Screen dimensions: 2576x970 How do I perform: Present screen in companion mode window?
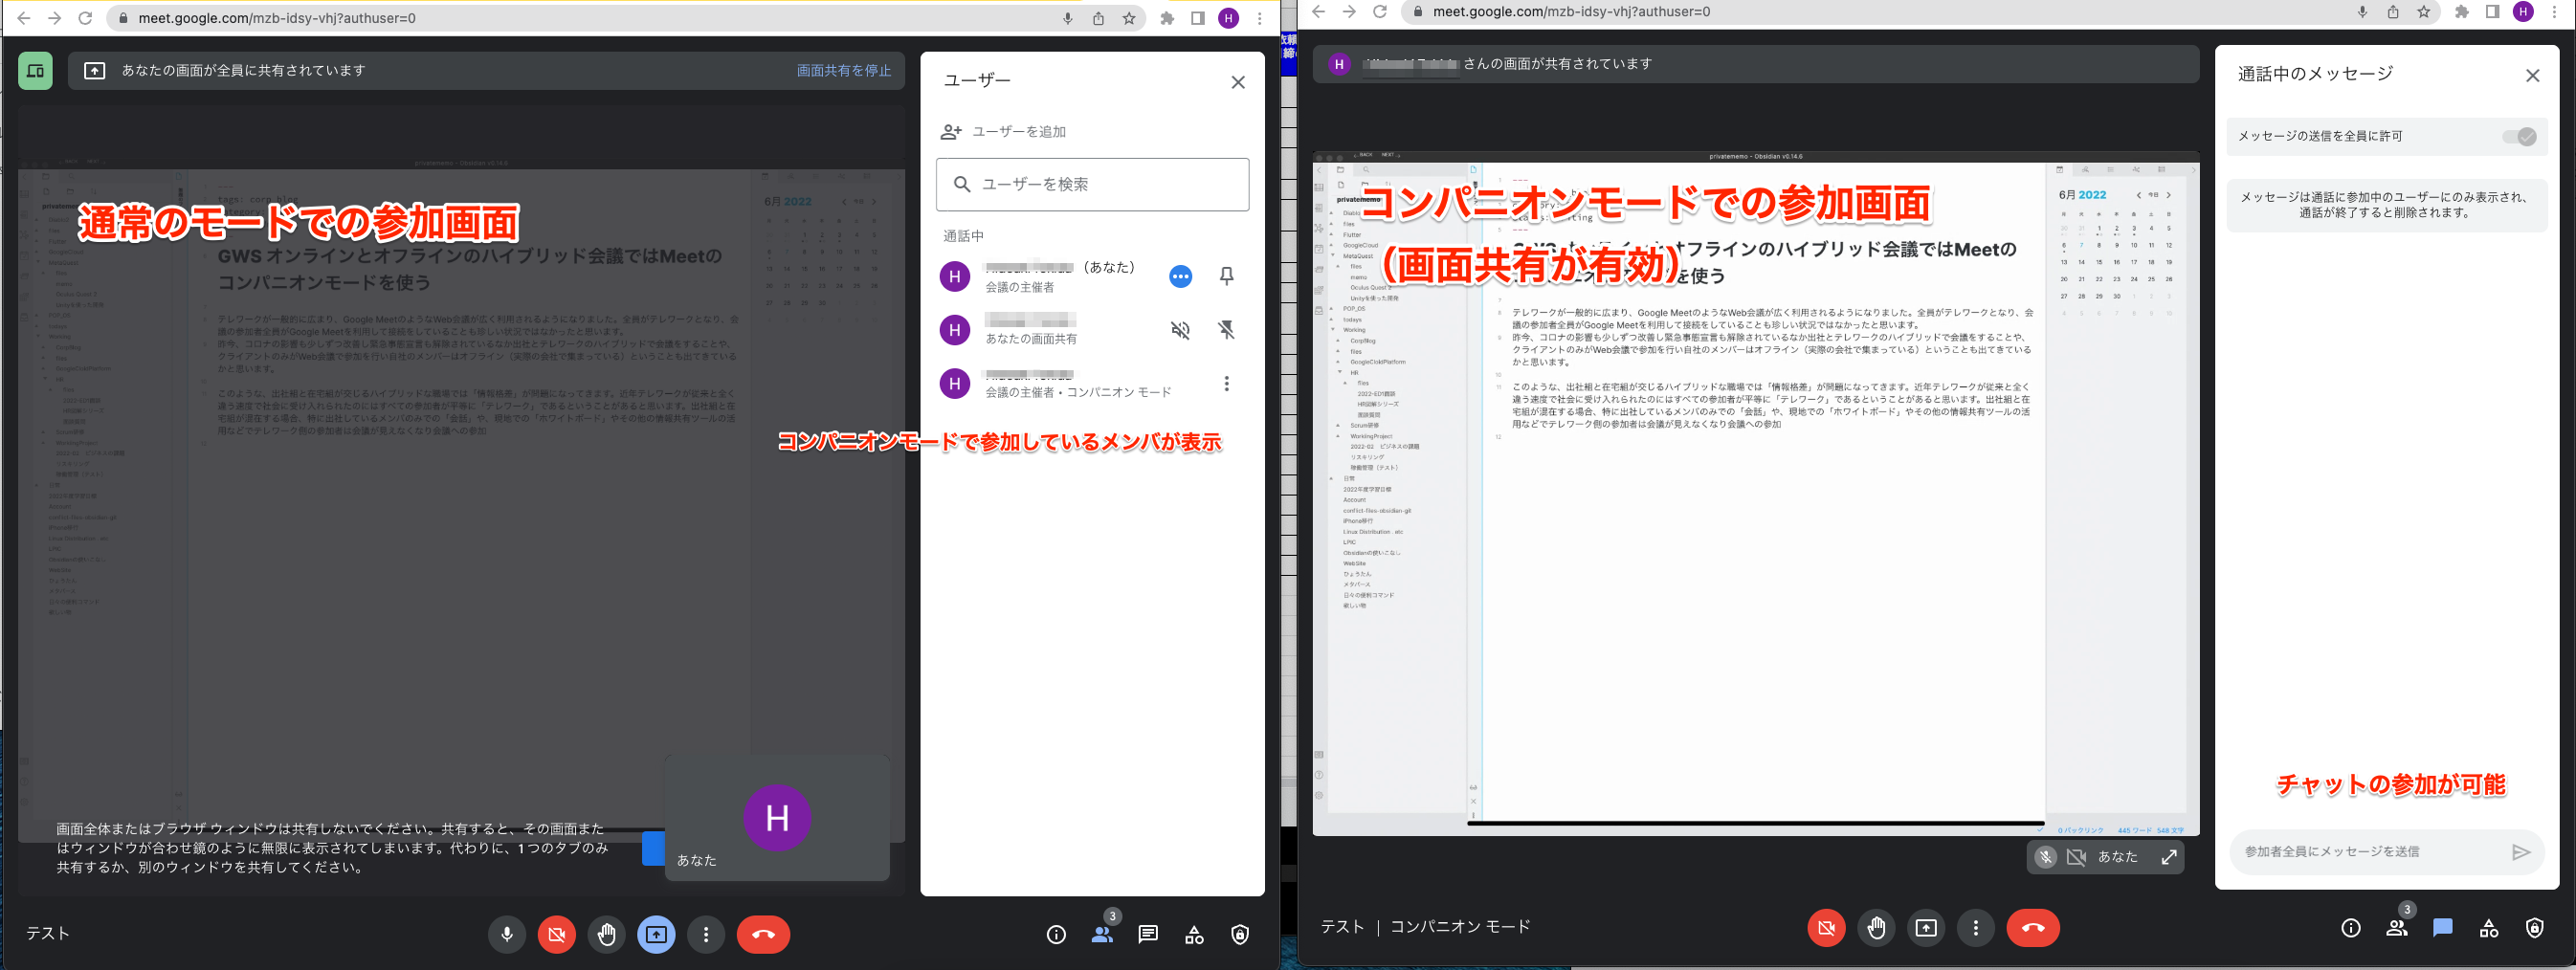[x=1926, y=928]
